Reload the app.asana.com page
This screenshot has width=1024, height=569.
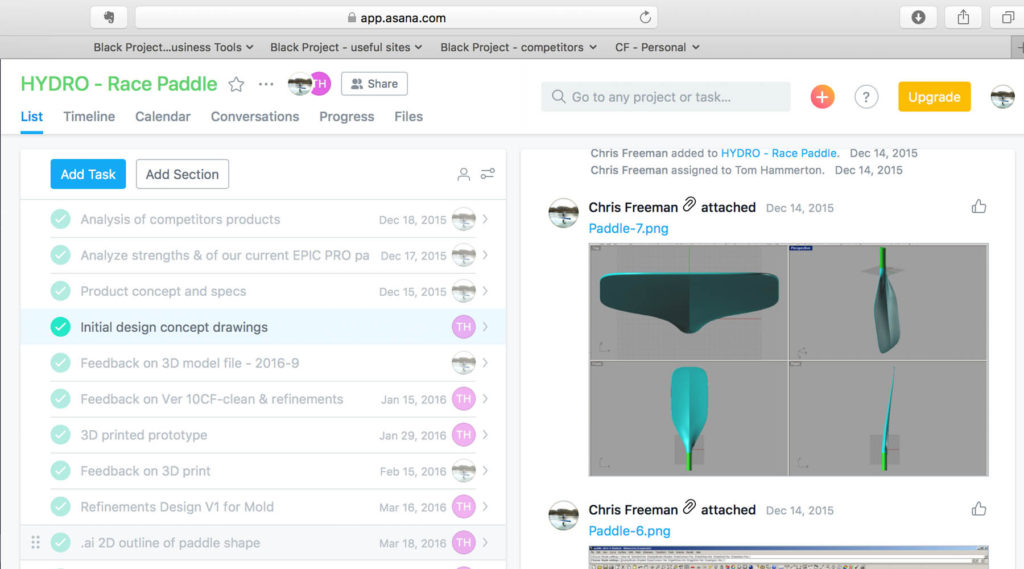[x=645, y=18]
